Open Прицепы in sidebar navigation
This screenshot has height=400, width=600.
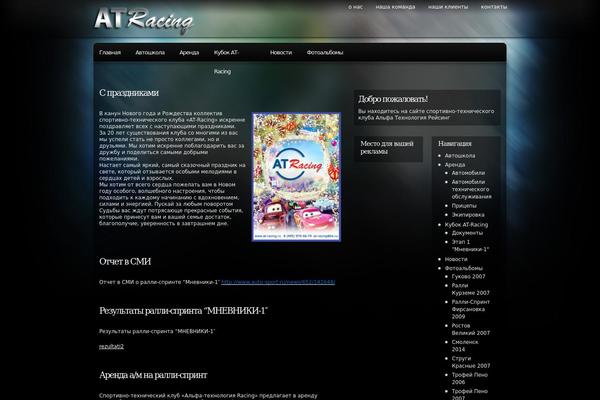[x=464, y=206]
